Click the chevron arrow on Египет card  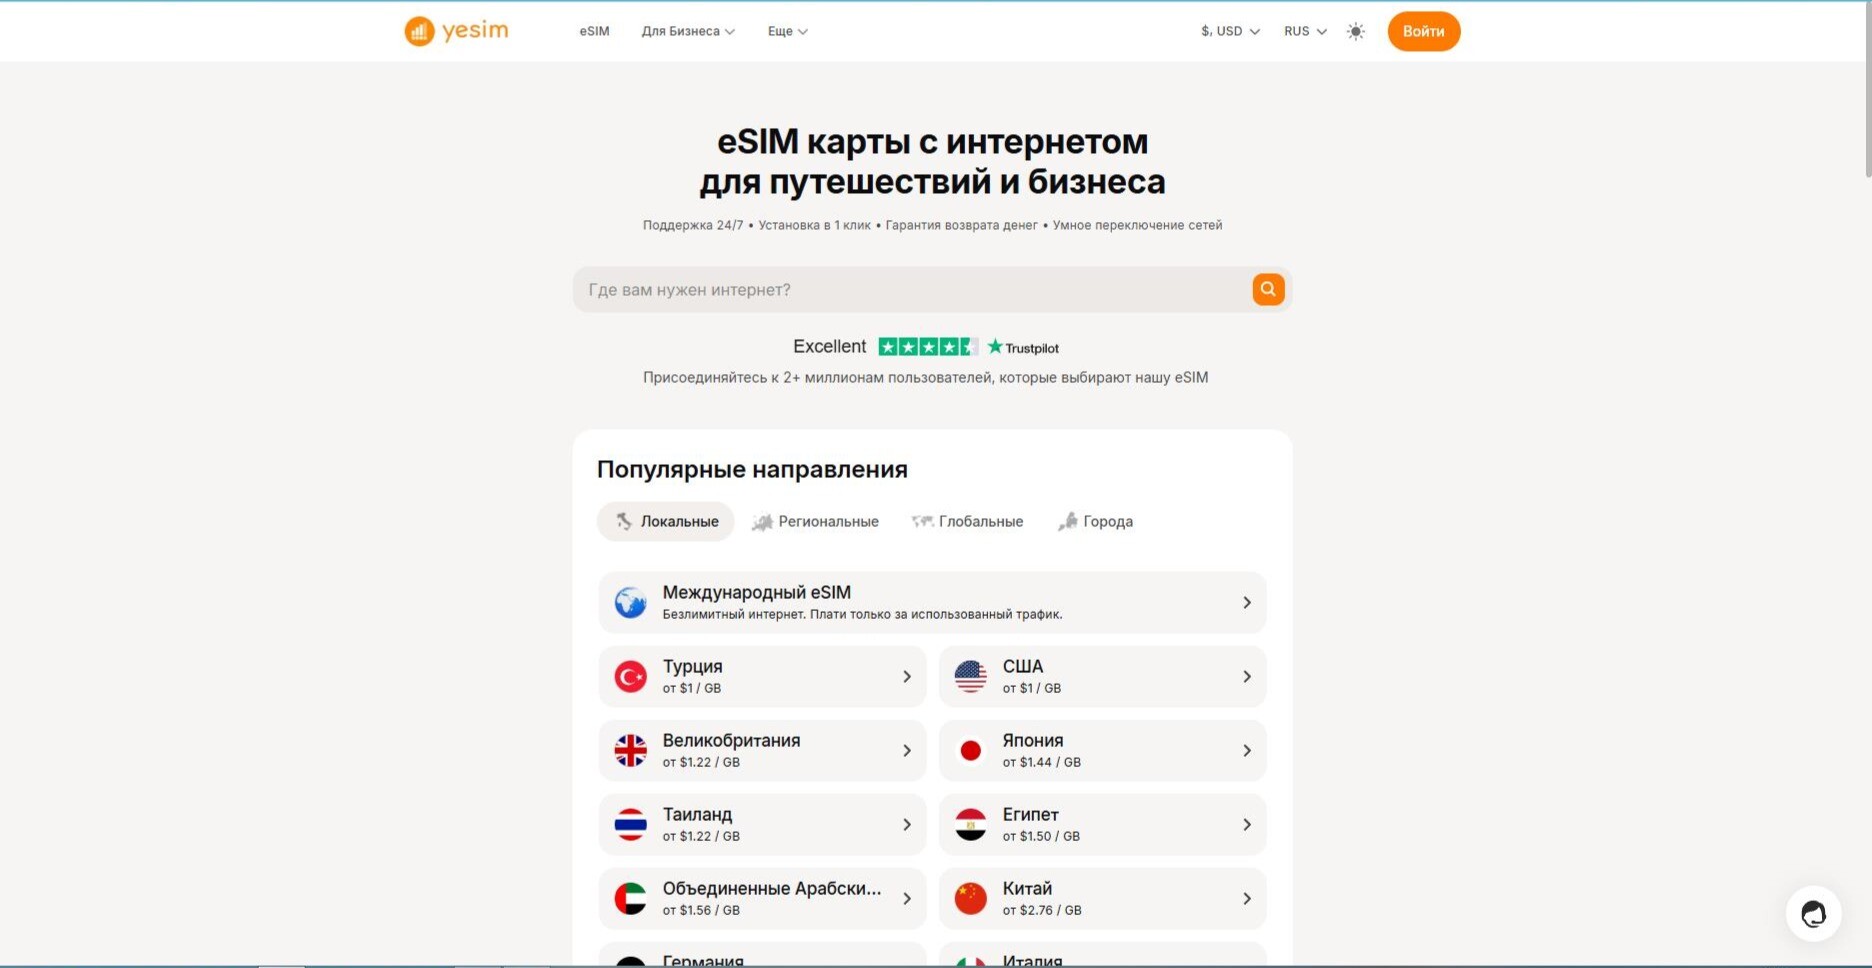(x=1247, y=824)
